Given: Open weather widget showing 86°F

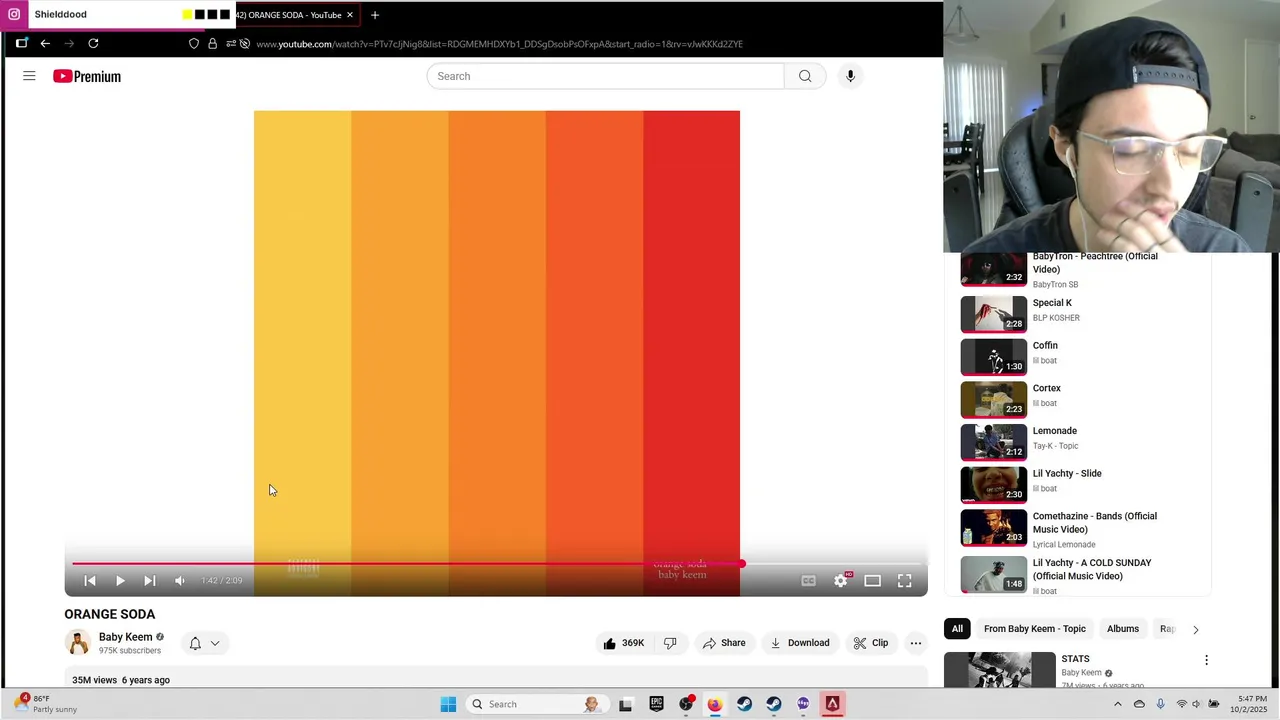Looking at the screenshot, I should pos(46,704).
